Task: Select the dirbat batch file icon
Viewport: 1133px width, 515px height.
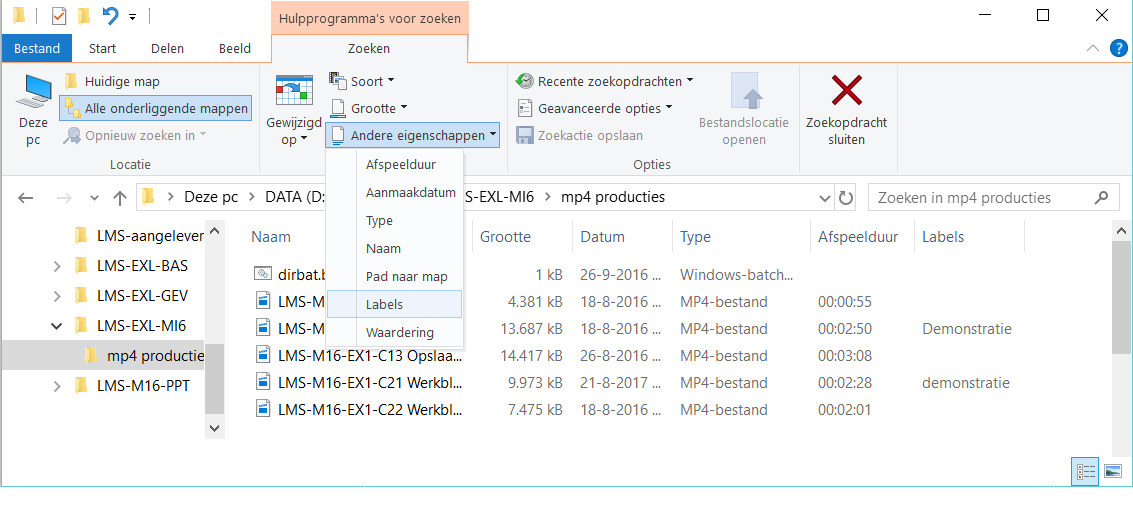Action: [262, 274]
